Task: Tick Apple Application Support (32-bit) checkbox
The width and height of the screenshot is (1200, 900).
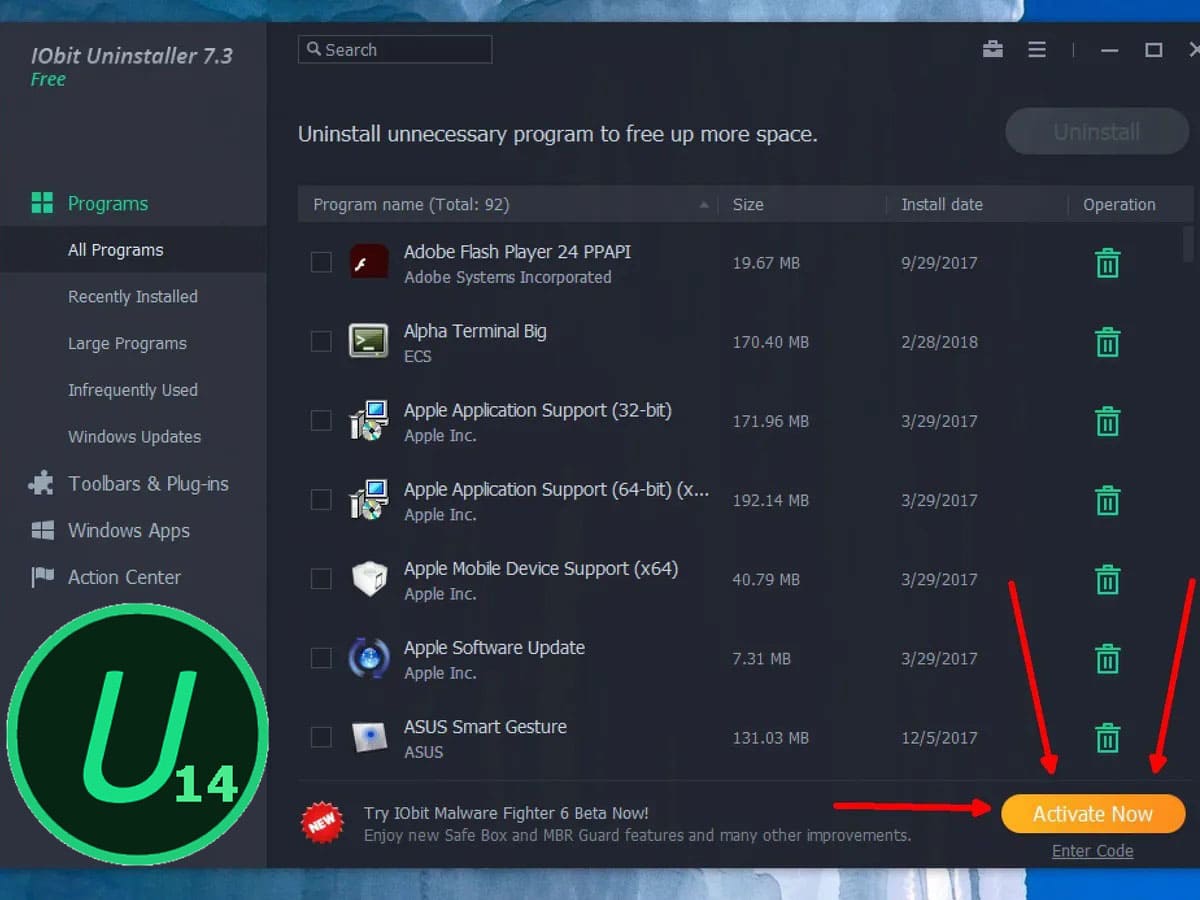Action: click(x=321, y=420)
